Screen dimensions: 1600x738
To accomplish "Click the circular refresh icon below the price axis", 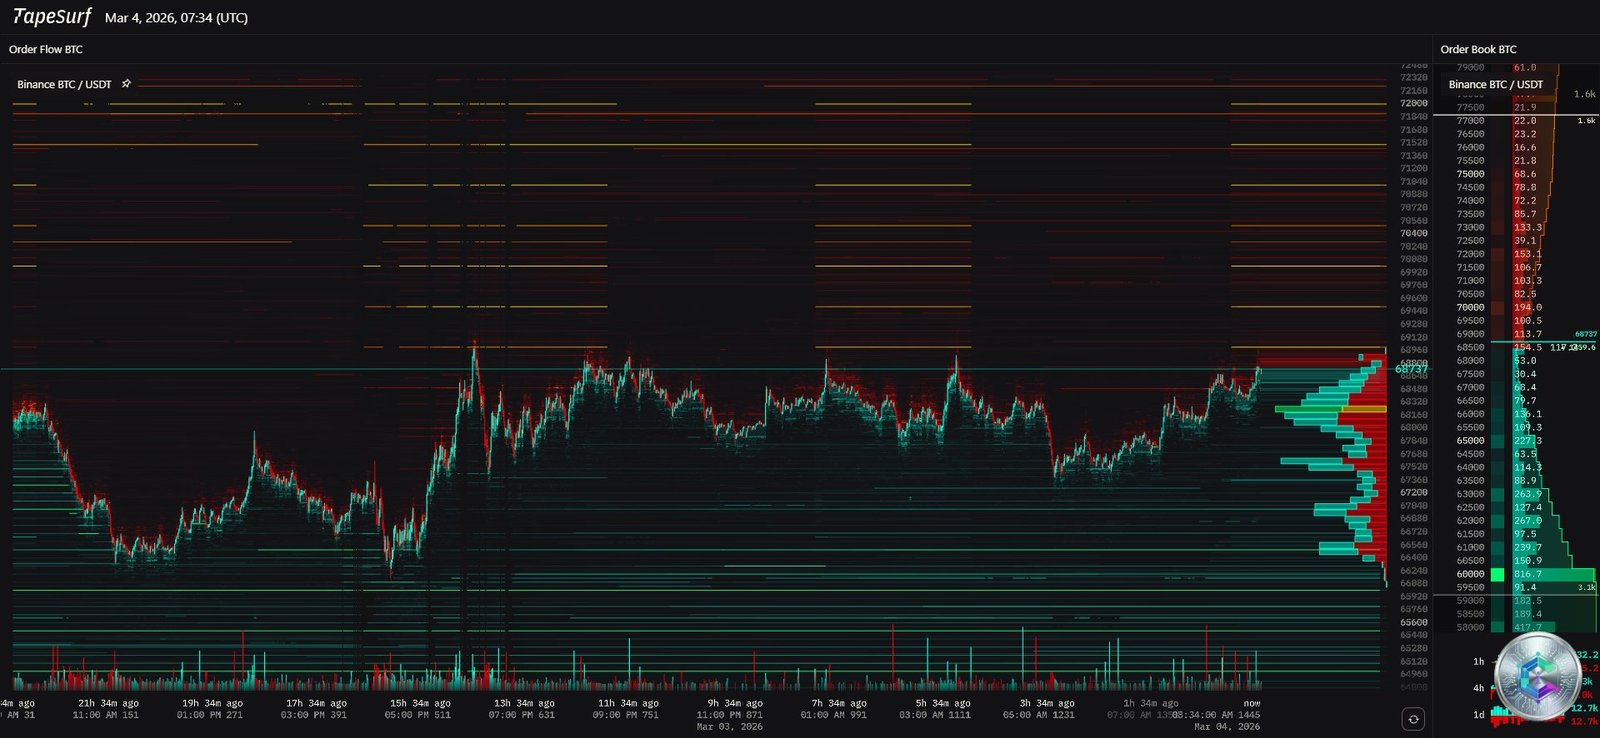I will click(1413, 718).
